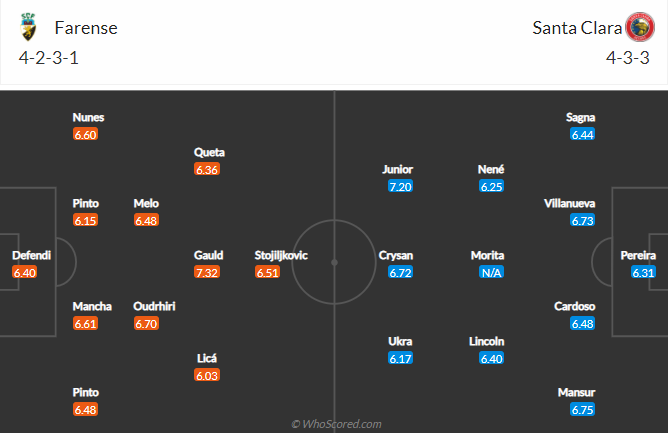Click the Farense club crest icon
This screenshot has height=433, width=668.
click(x=29, y=27)
